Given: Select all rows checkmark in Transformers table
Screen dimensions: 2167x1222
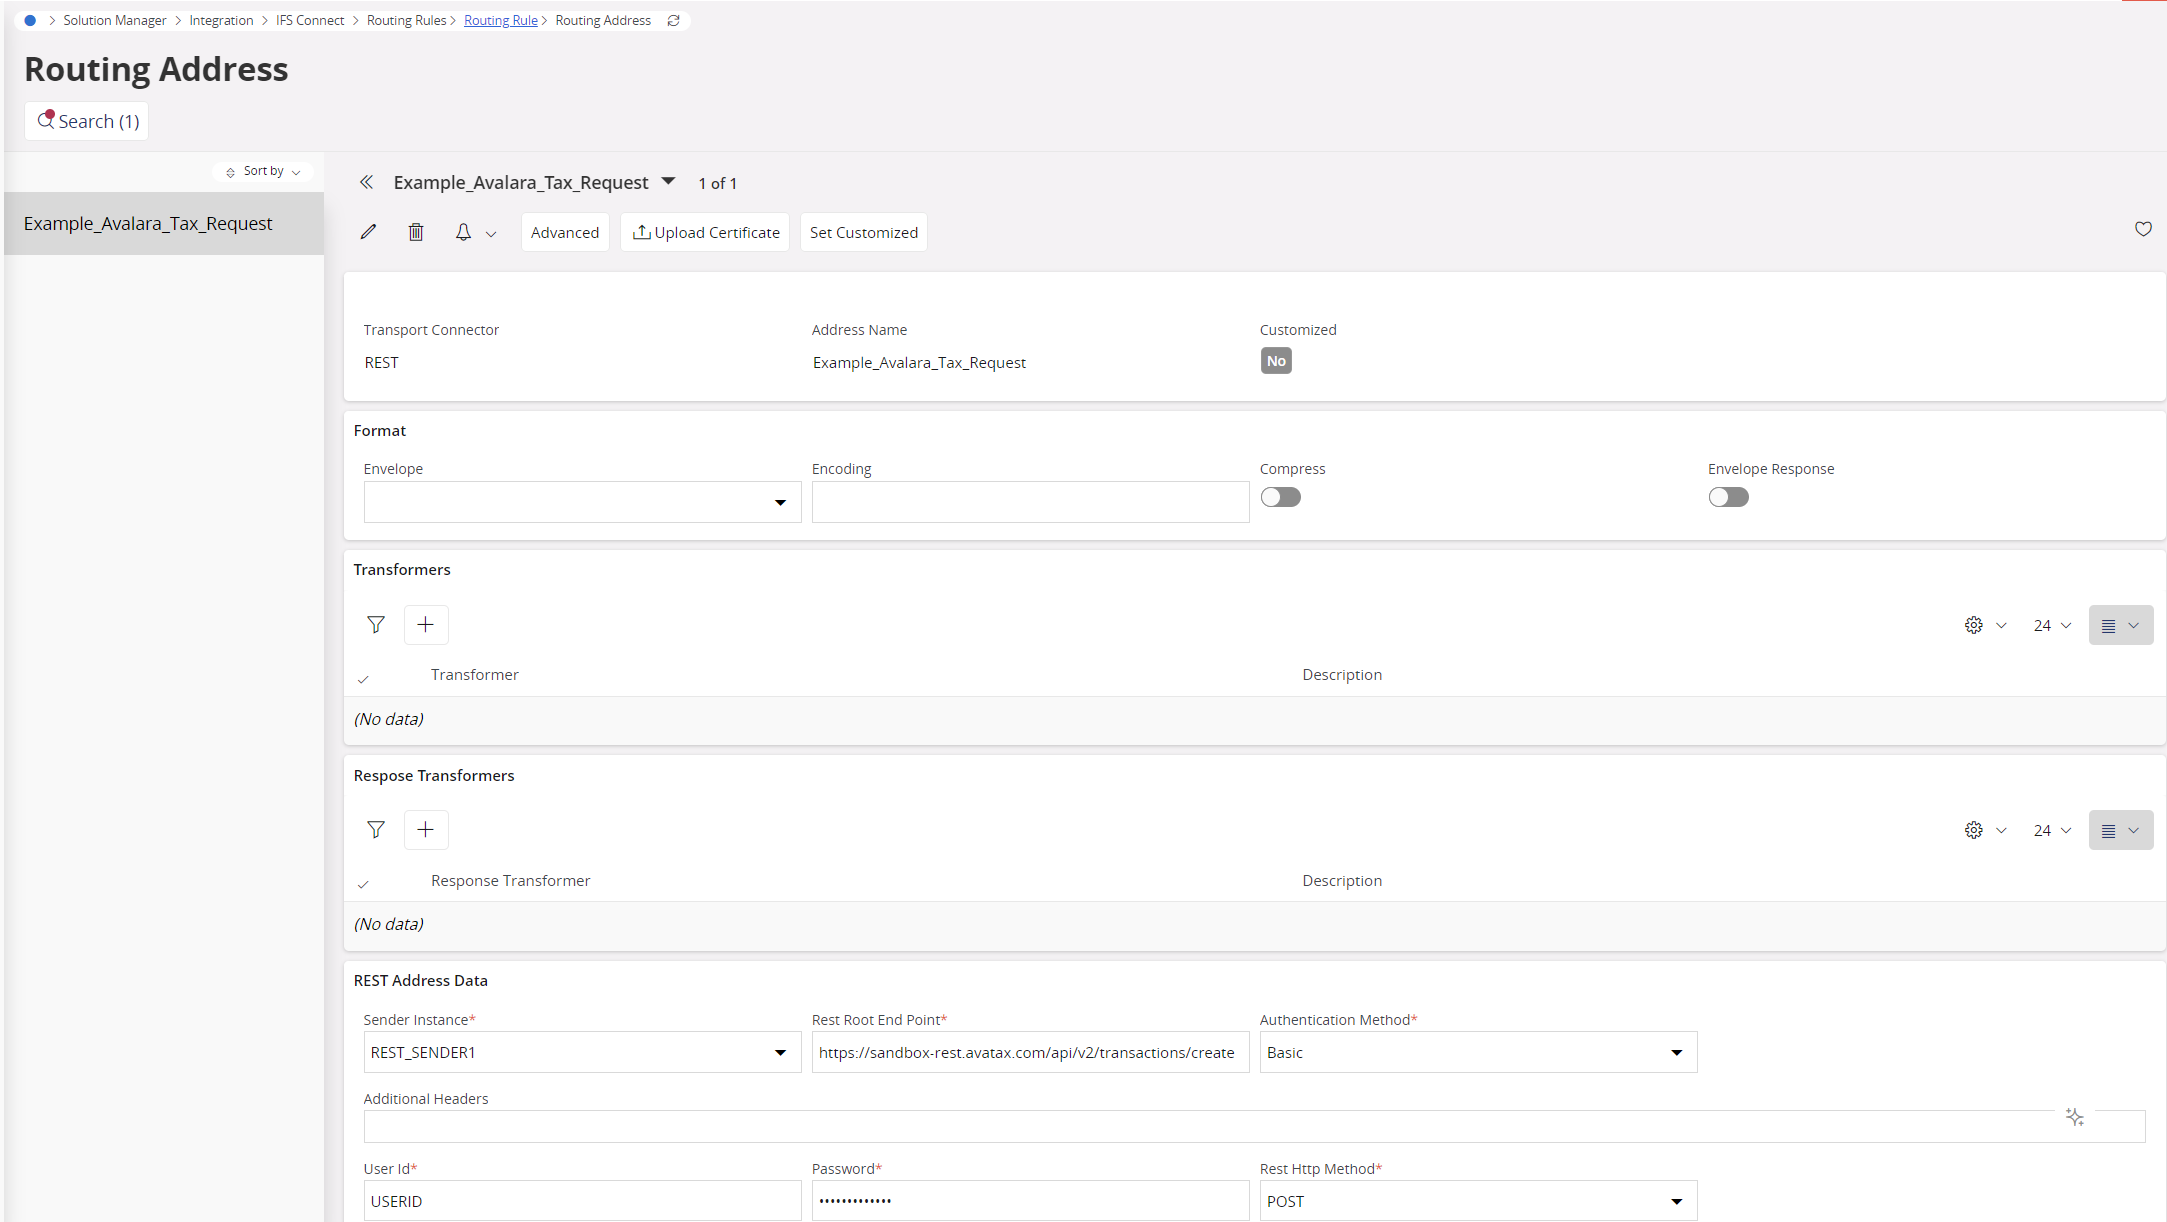Looking at the screenshot, I should 363,679.
